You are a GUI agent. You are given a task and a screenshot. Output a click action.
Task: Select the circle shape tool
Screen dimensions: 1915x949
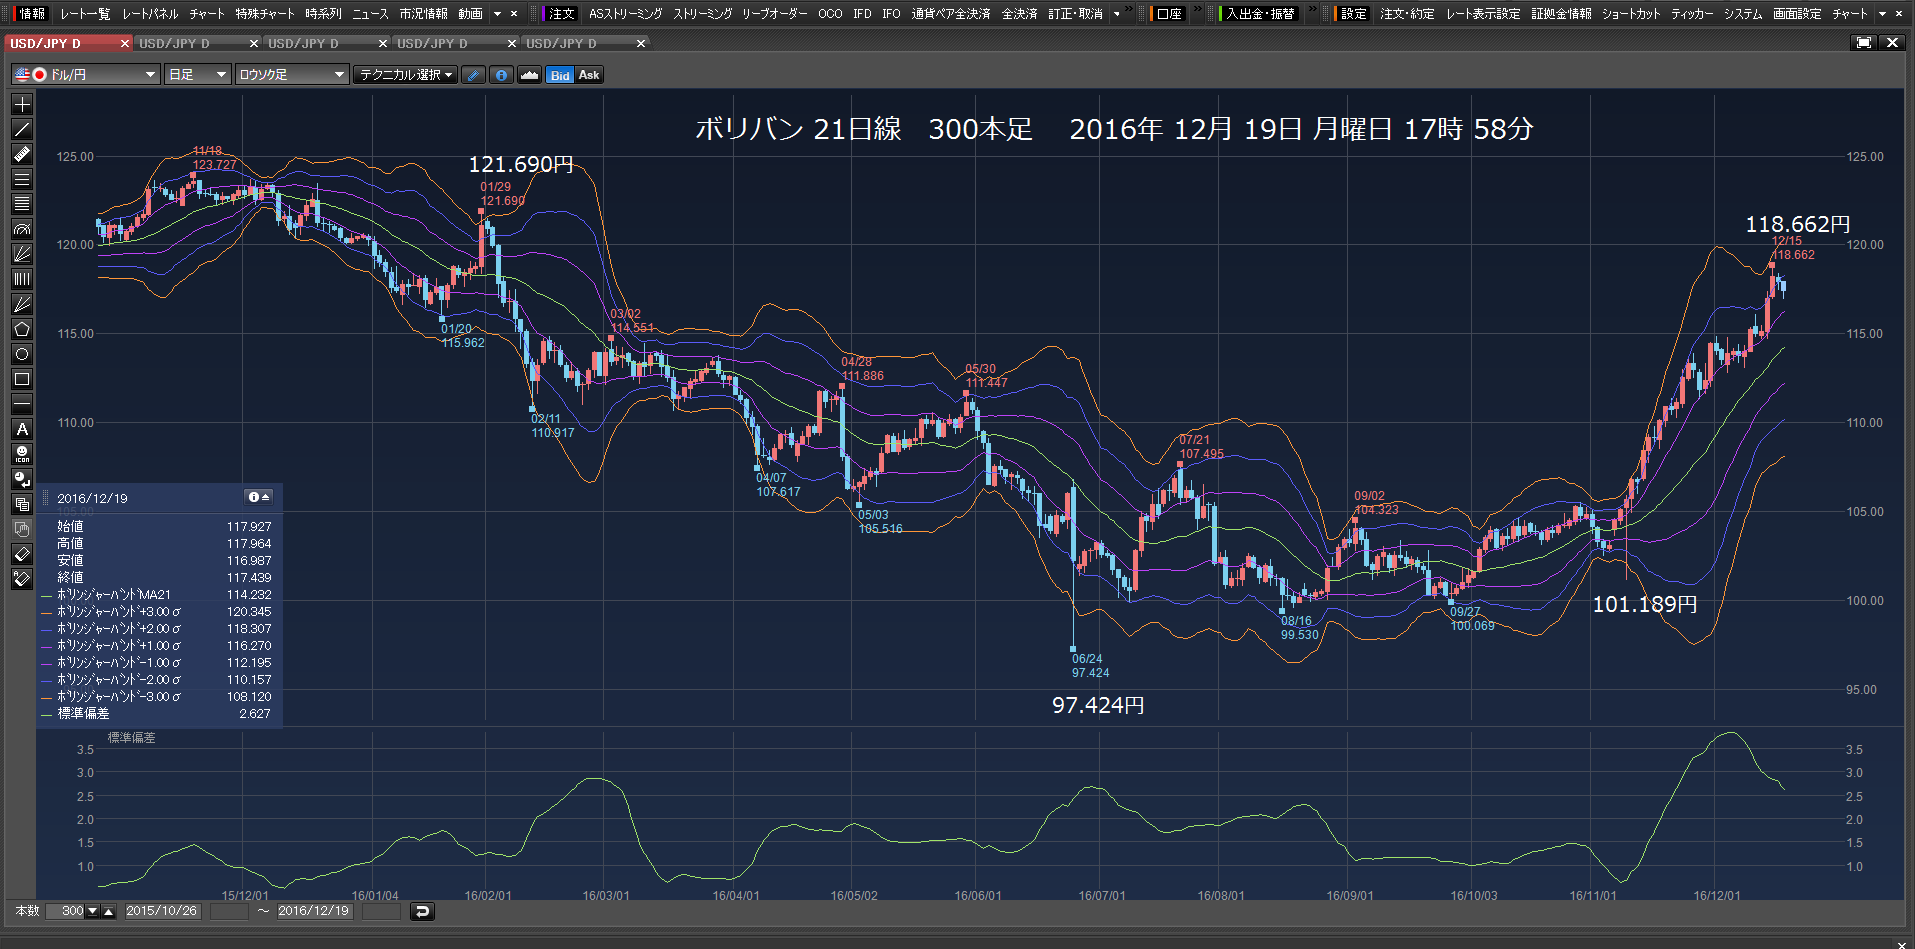point(22,354)
